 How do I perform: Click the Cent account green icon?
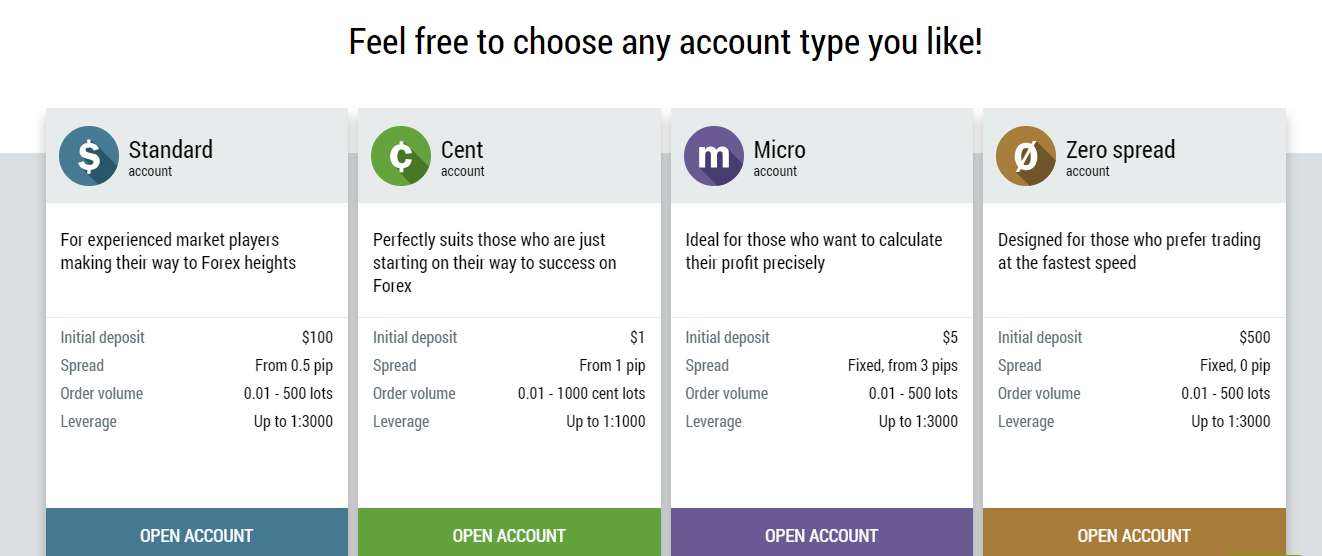click(x=401, y=156)
